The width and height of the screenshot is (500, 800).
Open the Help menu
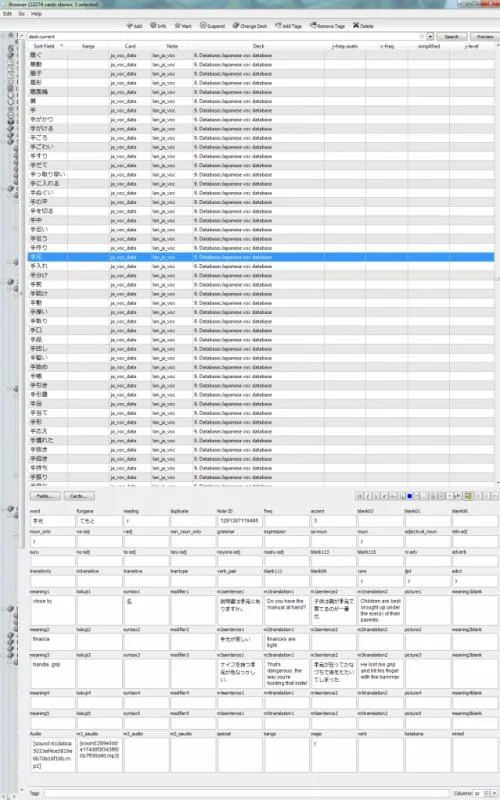(x=36, y=14)
